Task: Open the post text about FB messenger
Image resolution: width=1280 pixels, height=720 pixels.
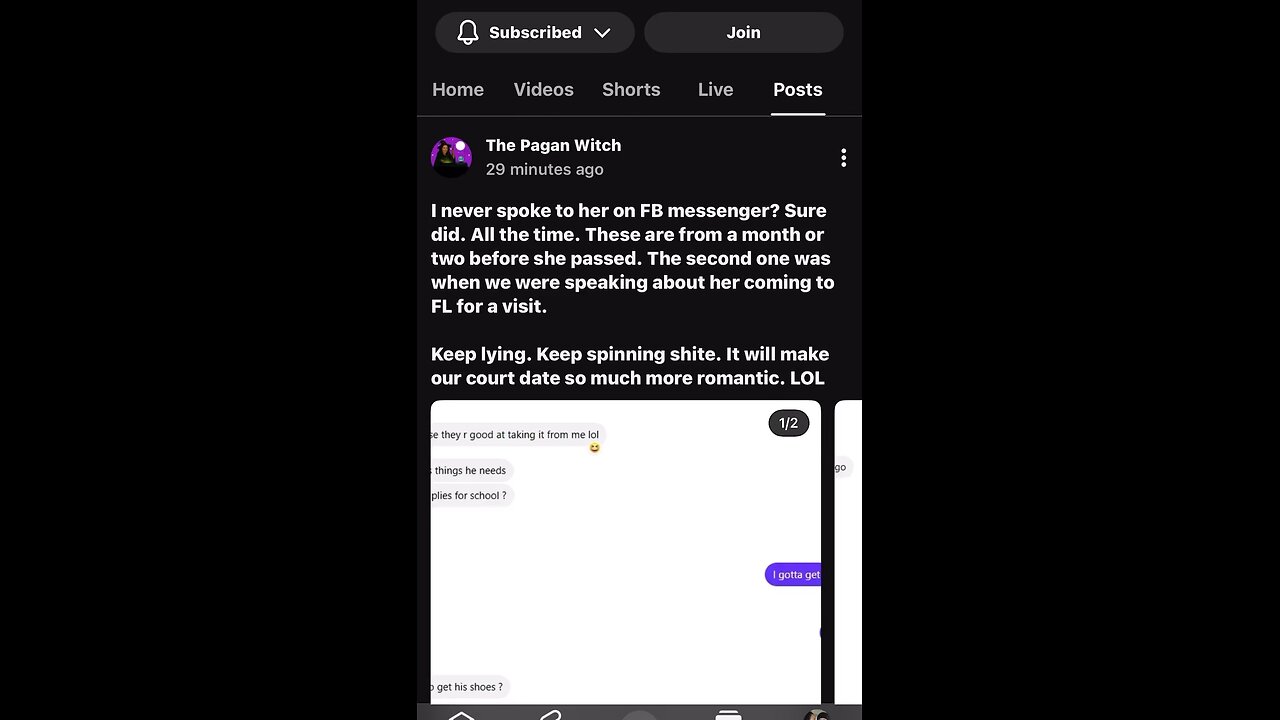Action: tap(632, 294)
